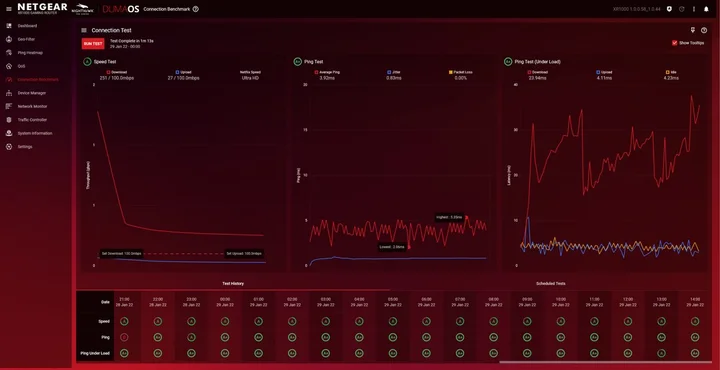Open the Device Manager sidebar icon
This screenshot has height=370, width=720.
[9, 93]
